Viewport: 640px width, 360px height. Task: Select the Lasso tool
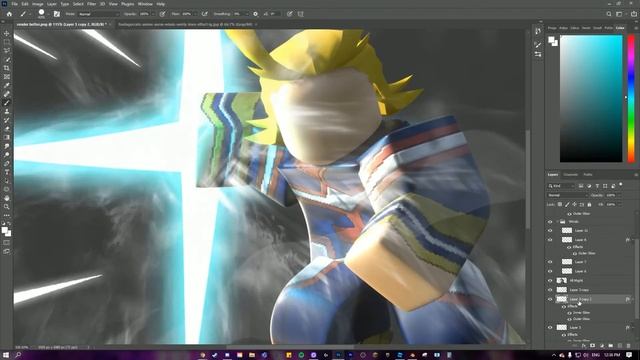[7, 50]
